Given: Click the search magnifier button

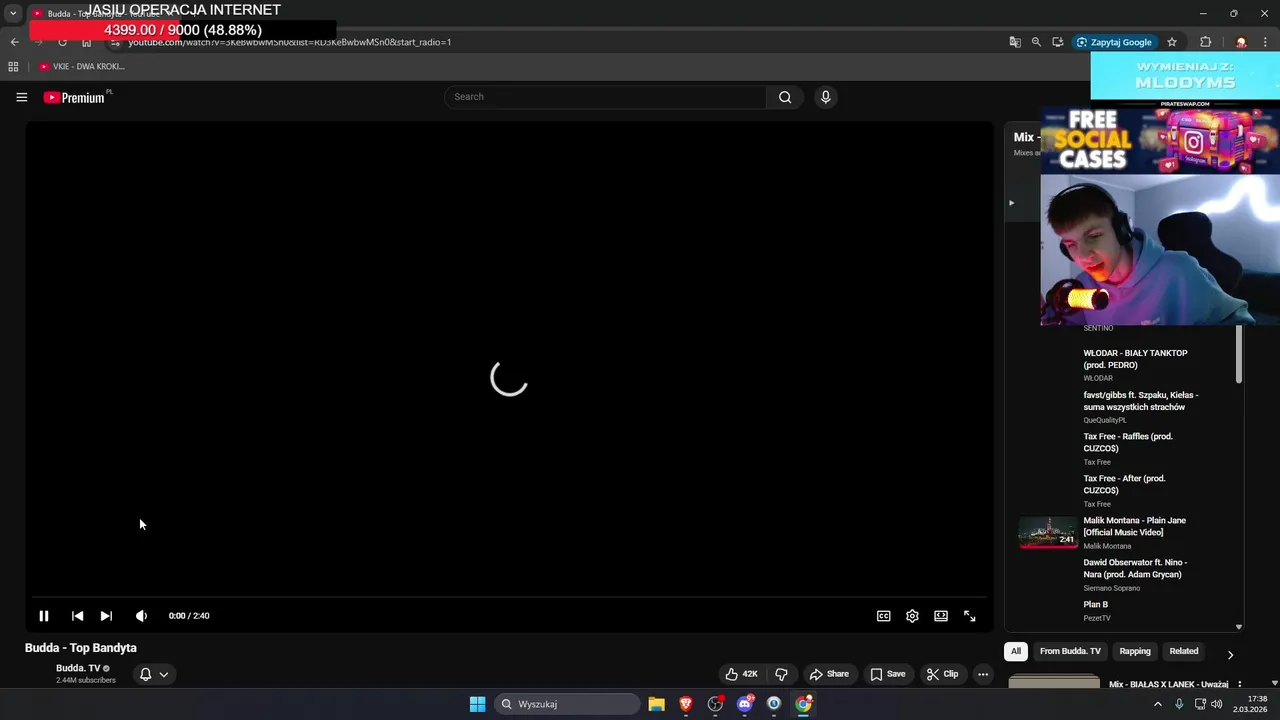Looking at the screenshot, I should tap(785, 97).
